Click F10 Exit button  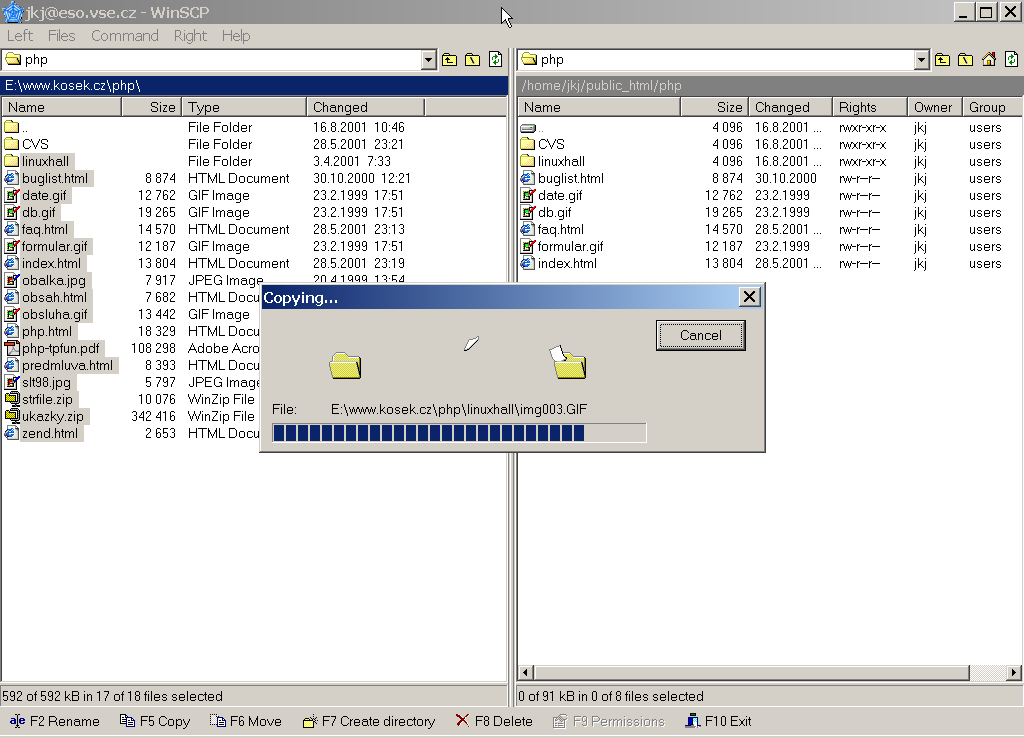(x=718, y=721)
